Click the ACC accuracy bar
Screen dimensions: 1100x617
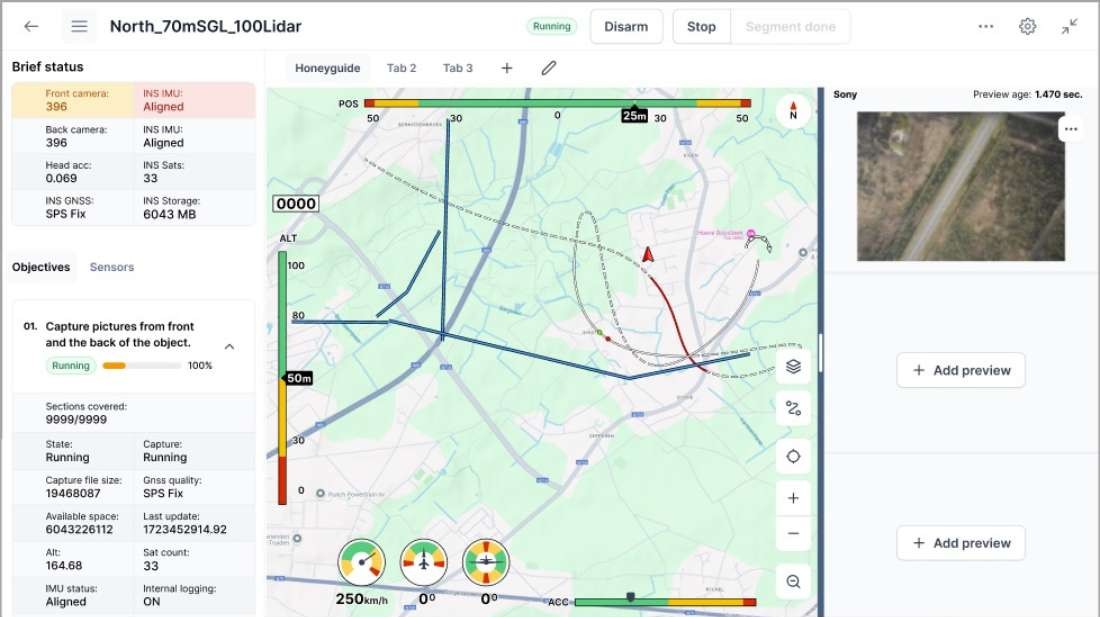(x=665, y=602)
